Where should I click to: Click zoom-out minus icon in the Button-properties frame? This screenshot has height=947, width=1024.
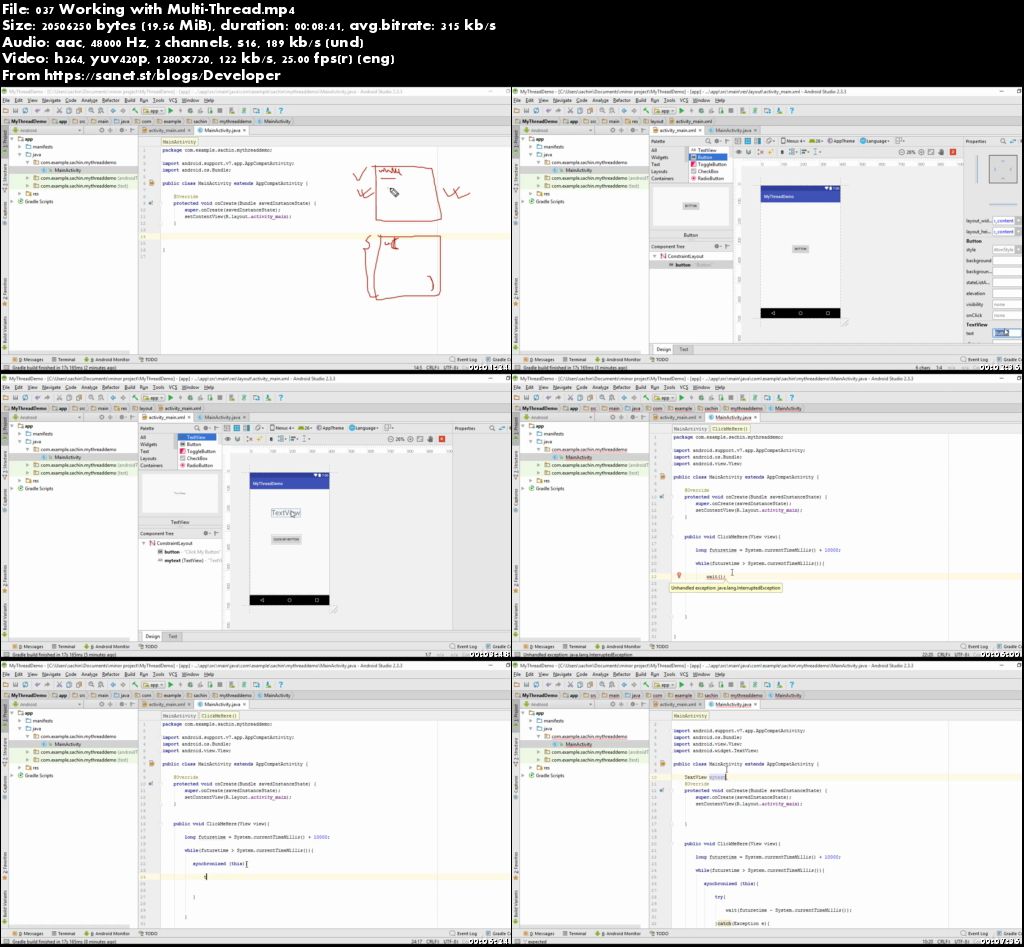click(902, 152)
